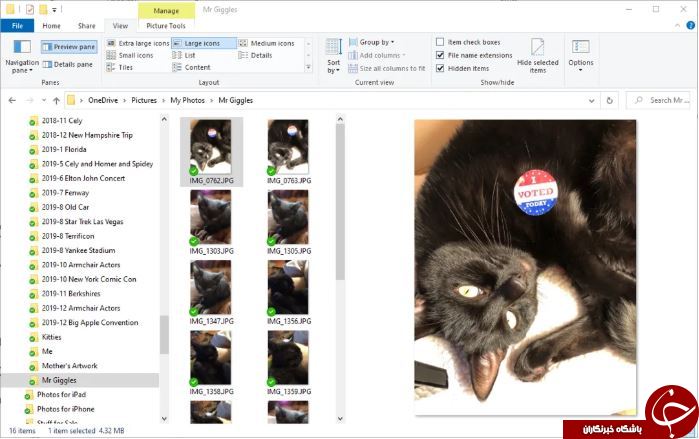This screenshot has width=699, height=439.
Task: Switch to Tiles layout
Action: [119, 67]
